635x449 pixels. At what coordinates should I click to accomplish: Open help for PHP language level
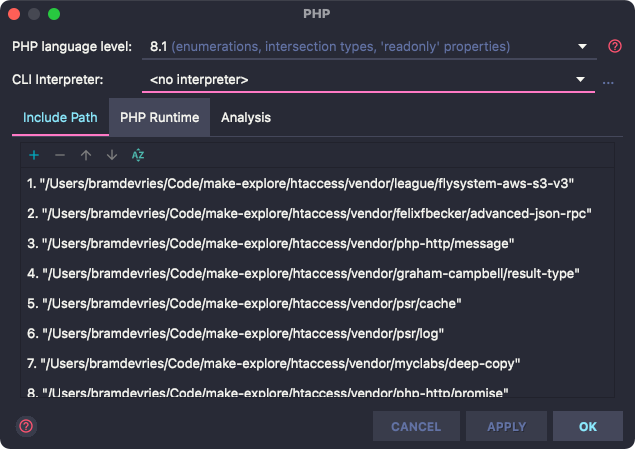point(615,46)
